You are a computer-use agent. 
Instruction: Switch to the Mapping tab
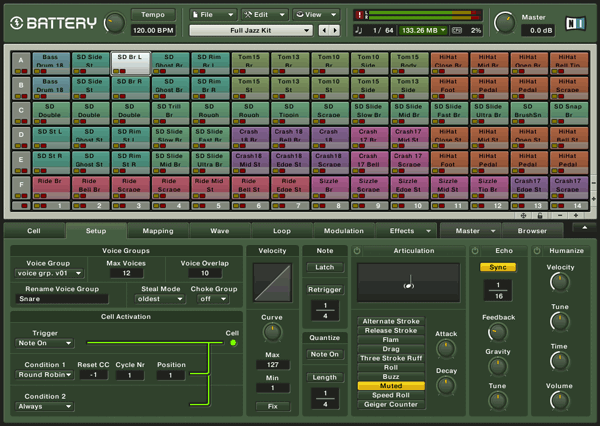158,231
